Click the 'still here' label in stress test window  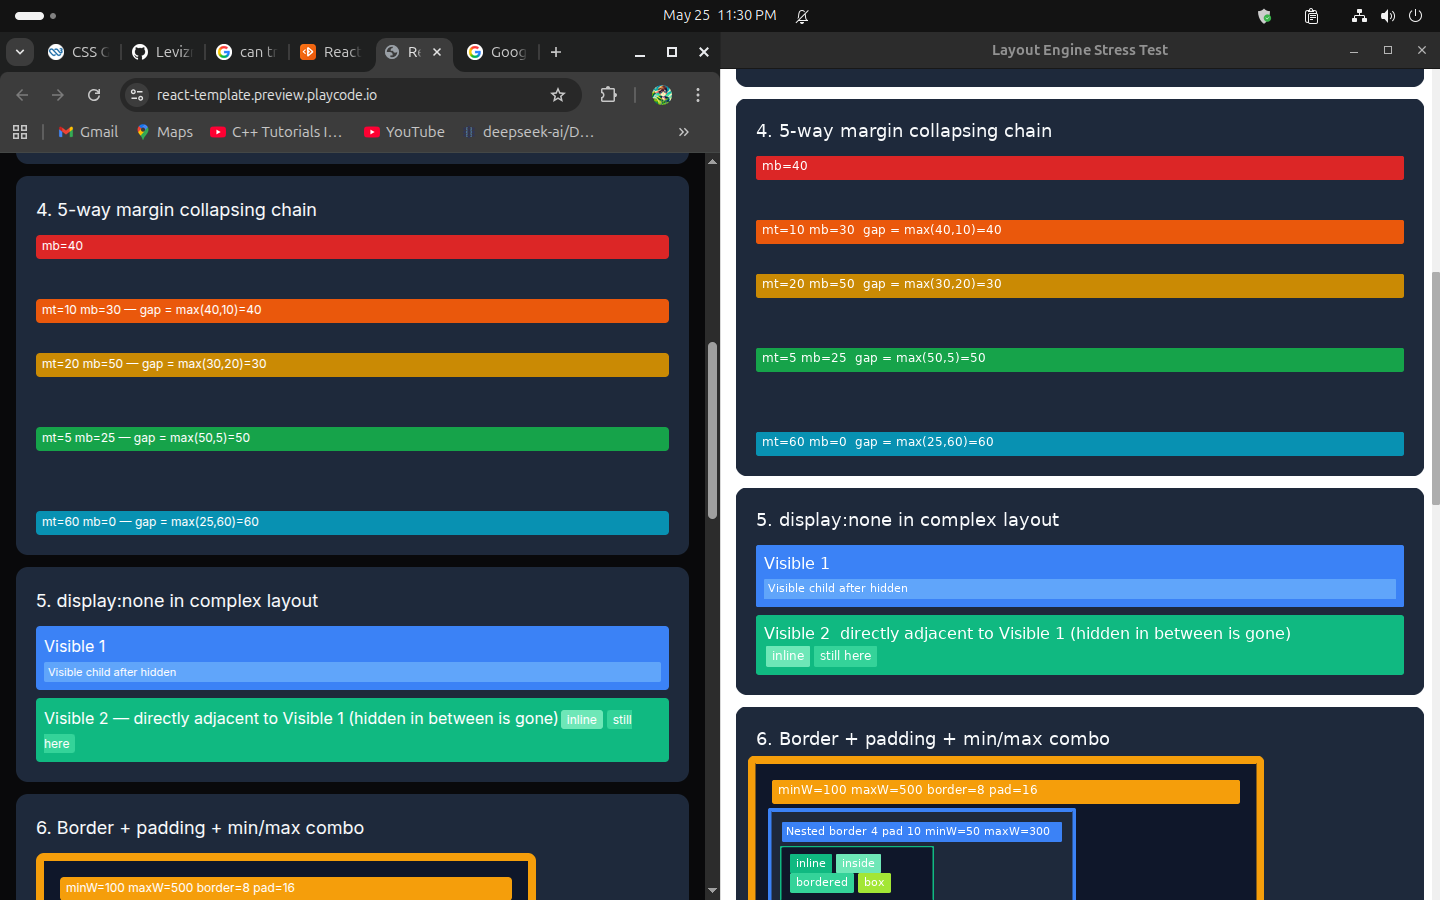[845, 656]
